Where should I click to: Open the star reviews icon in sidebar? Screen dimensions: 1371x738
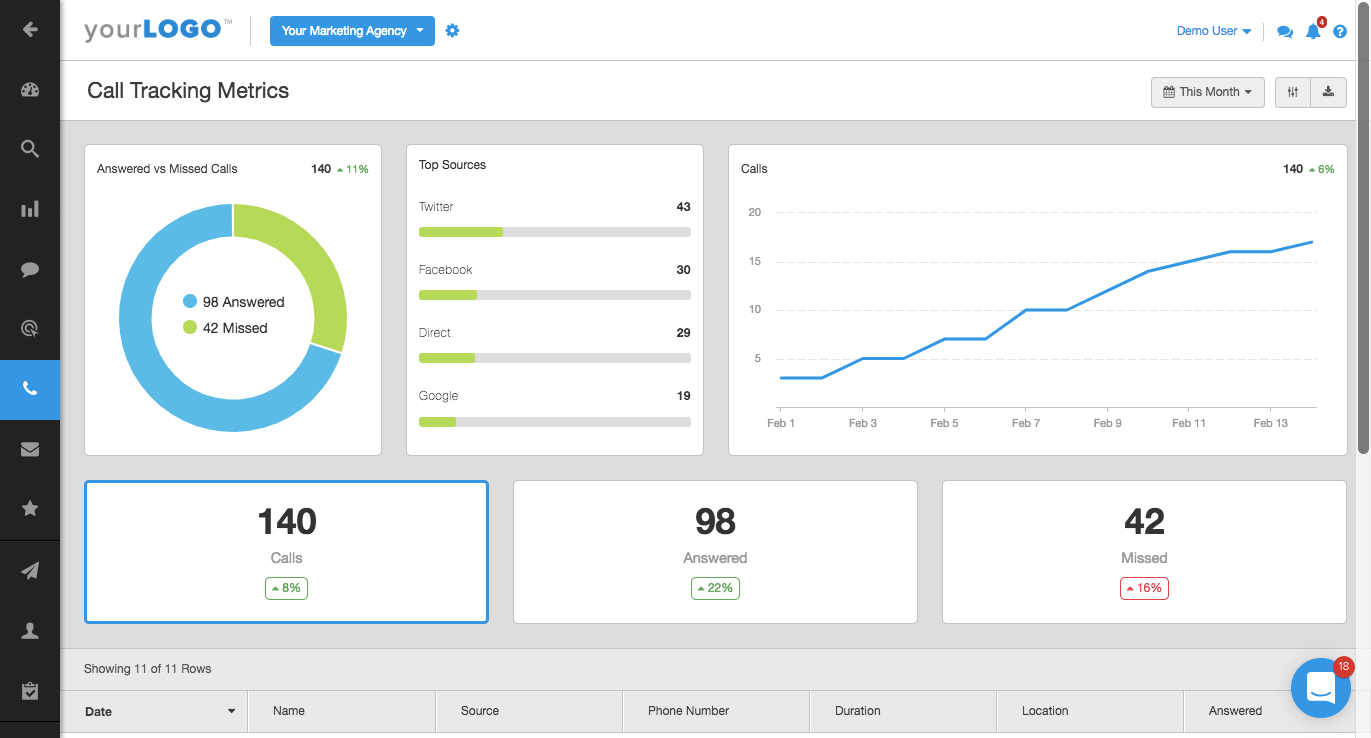point(30,509)
